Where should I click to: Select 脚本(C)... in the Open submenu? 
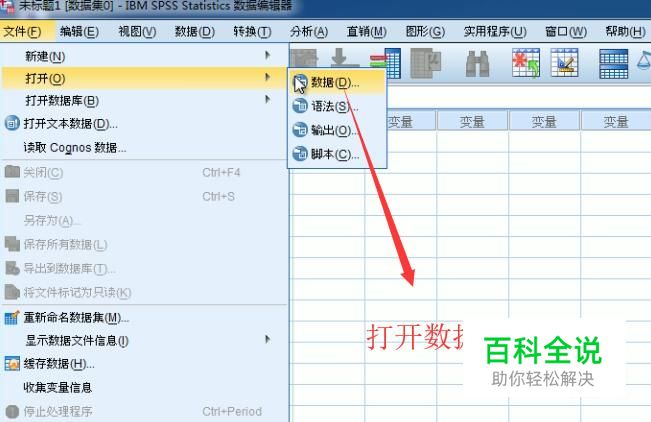point(337,154)
